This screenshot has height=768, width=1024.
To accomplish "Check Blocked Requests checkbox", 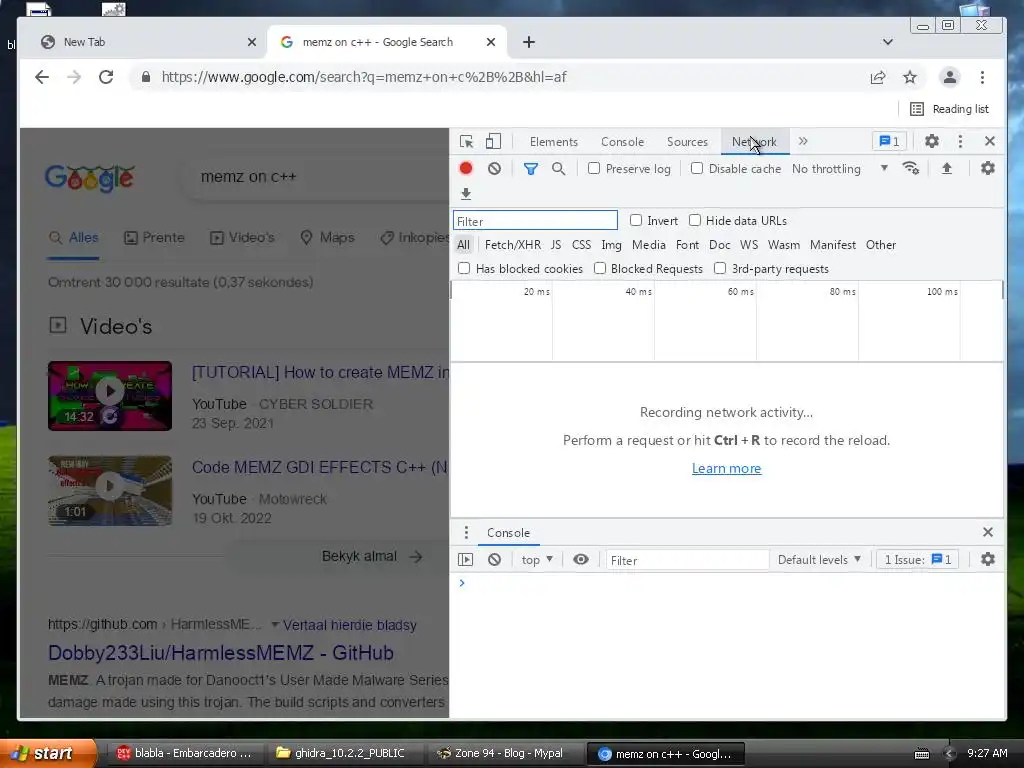I will pyautogui.click(x=600, y=268).
